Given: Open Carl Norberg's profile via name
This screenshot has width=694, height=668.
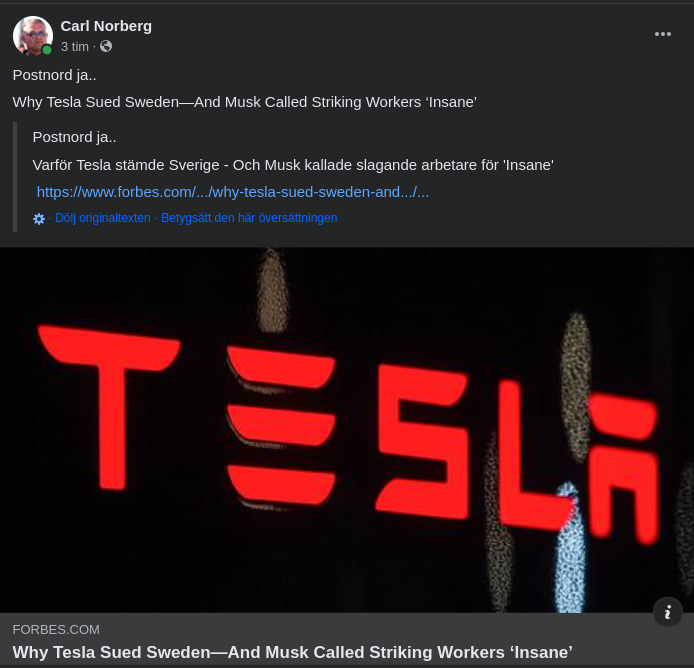Looking at the screenshot, I should [x=106, y=26].
